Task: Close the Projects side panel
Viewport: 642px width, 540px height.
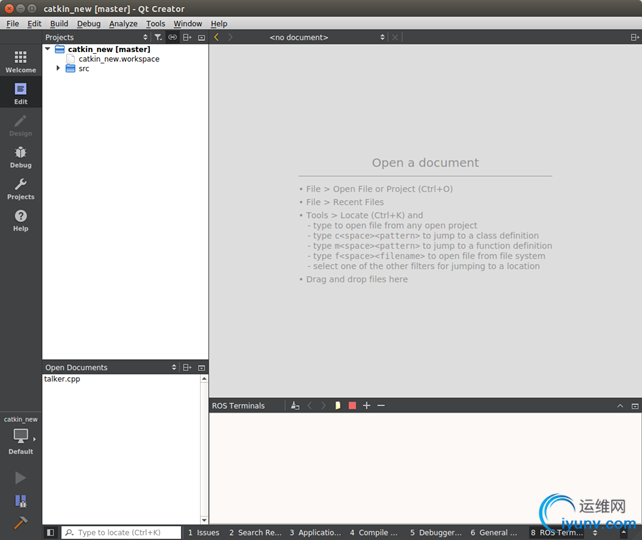Action: (201, 37)
